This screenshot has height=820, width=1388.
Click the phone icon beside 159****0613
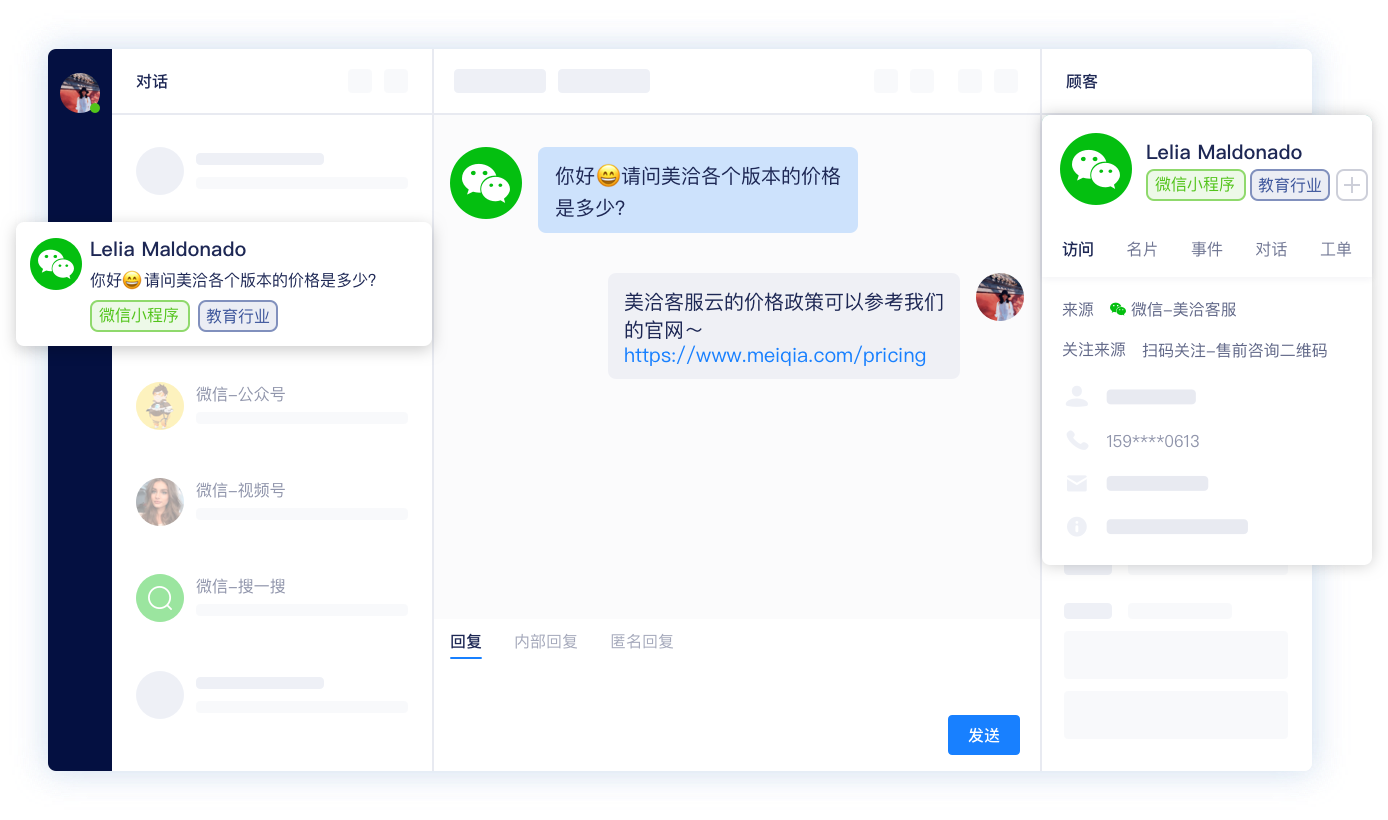click(1077, 441)
